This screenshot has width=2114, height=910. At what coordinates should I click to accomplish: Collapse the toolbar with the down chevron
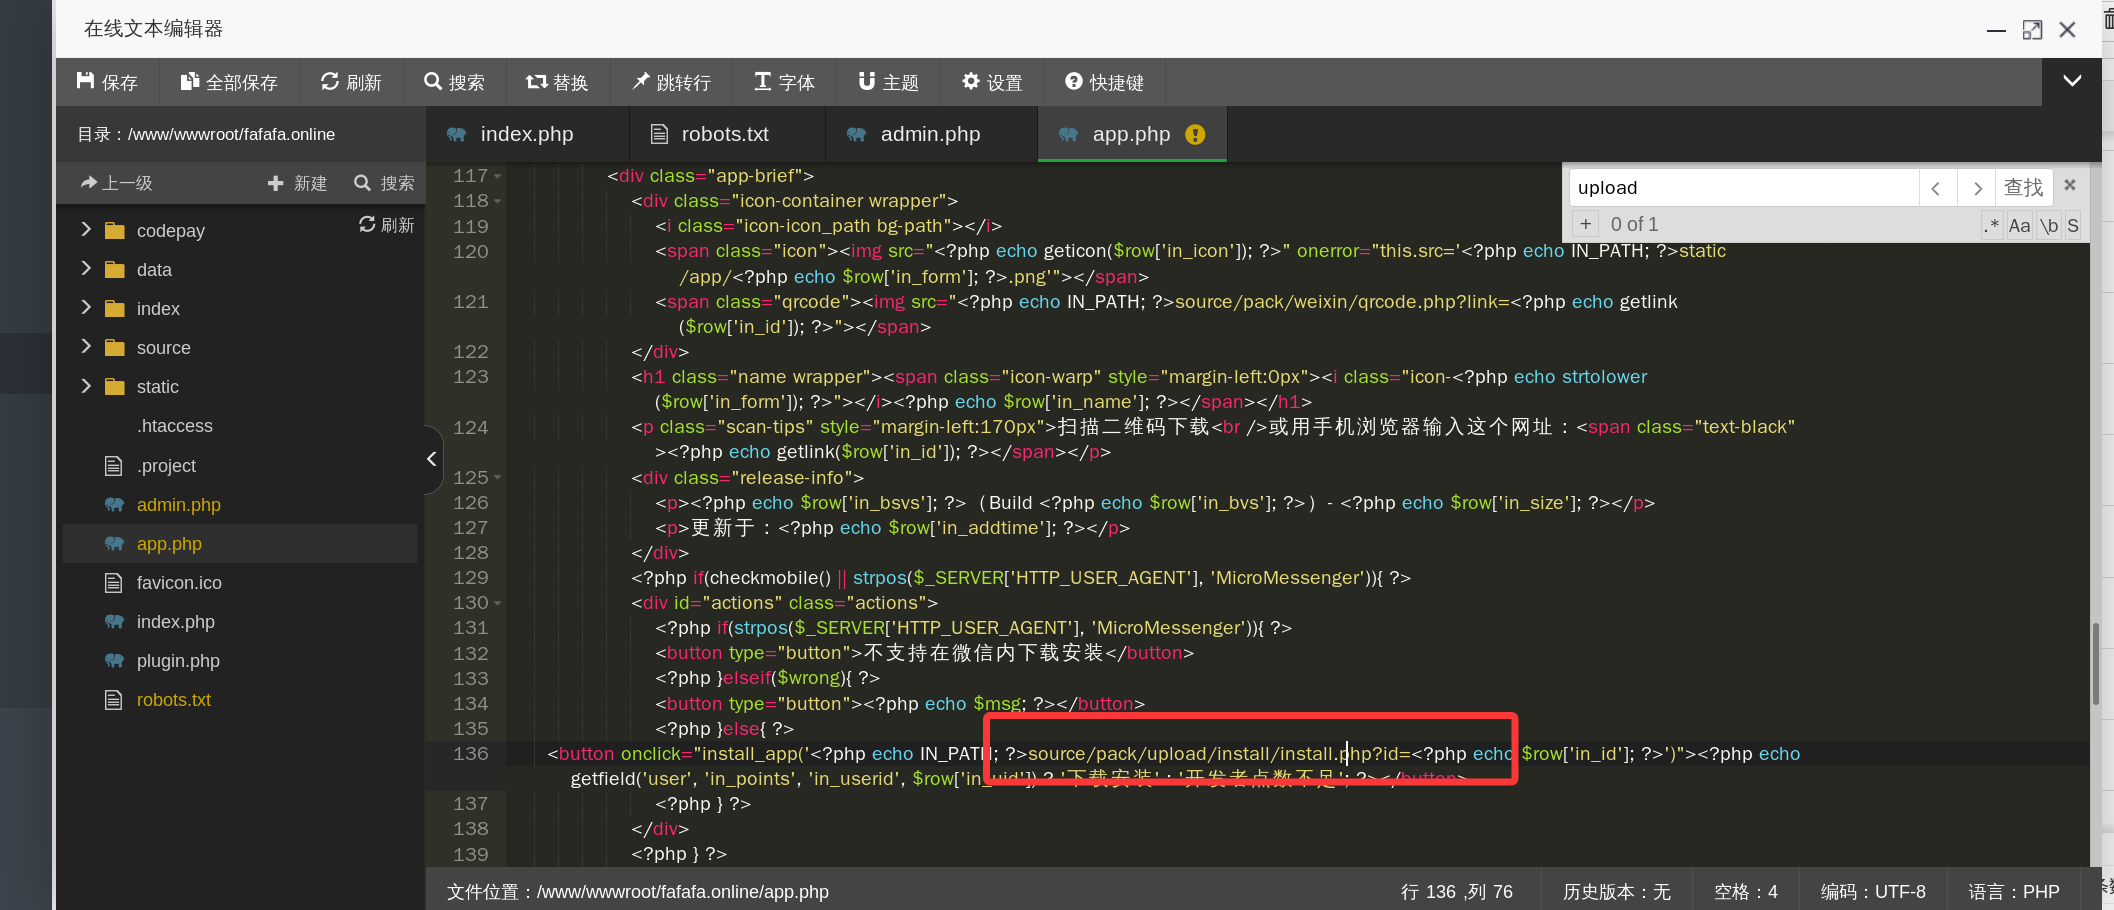click(2072, 81)
